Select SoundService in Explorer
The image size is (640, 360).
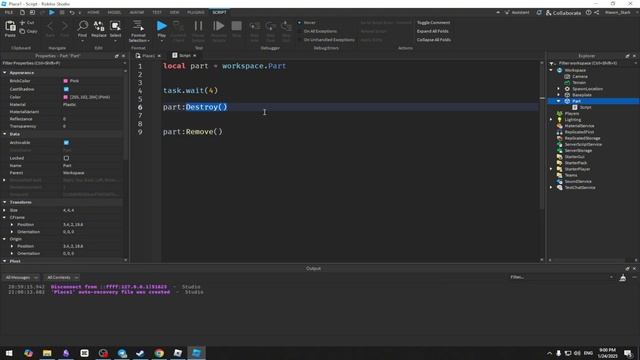pos(578,181)
